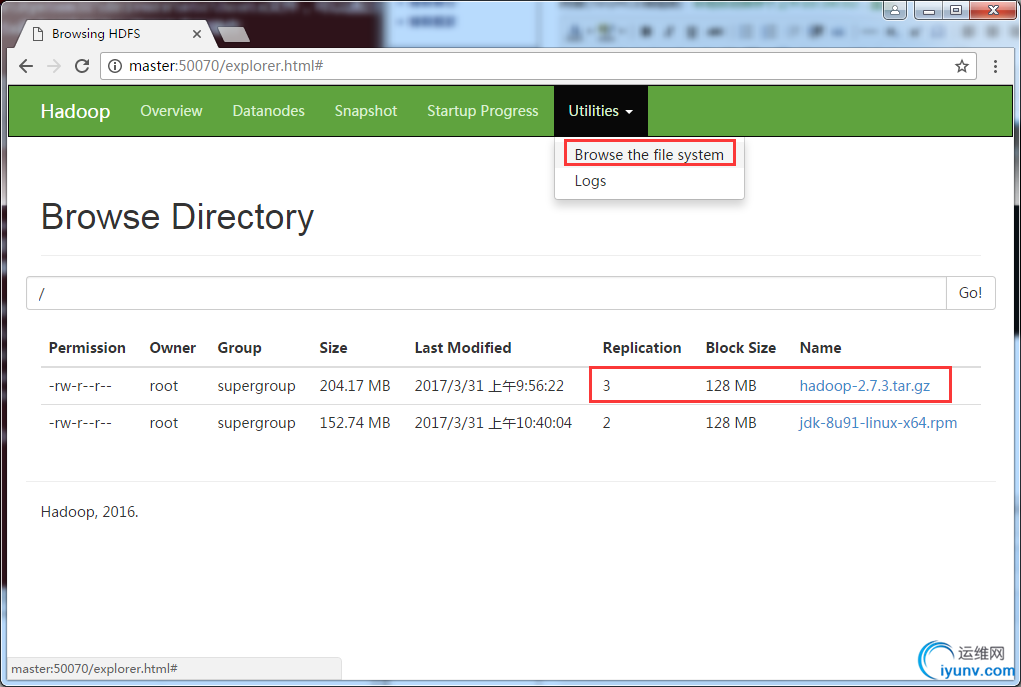Open the jdk-8u91-linux-x64.rpm file link

point(878,423)
